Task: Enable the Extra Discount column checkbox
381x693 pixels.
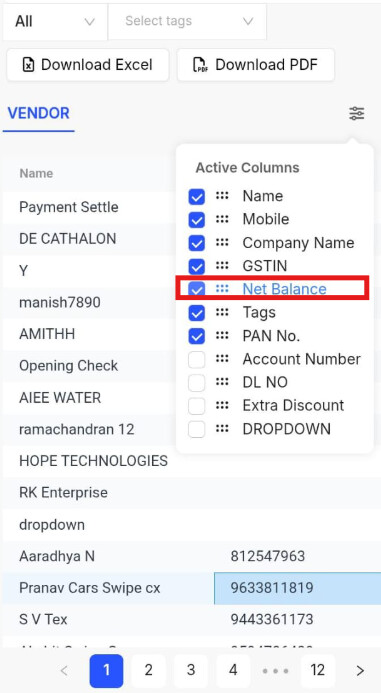Action: coord(196,406)
